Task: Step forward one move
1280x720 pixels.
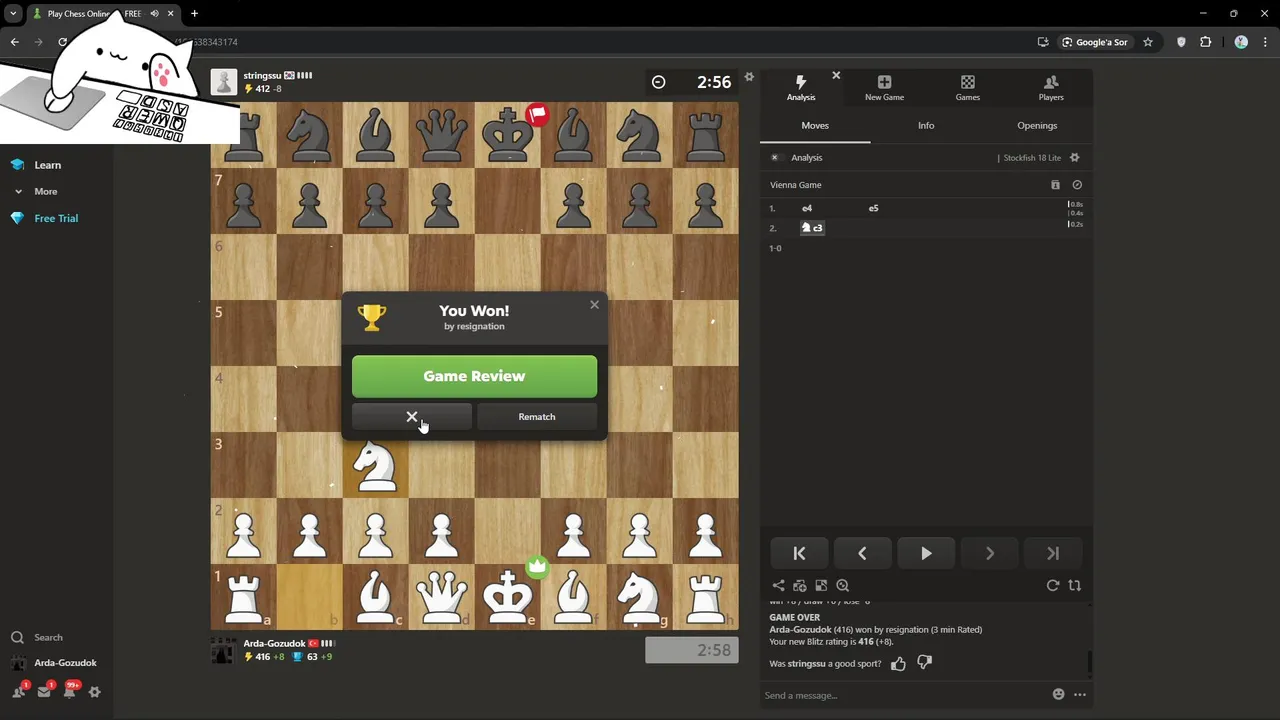Action: tap(989, 553)
